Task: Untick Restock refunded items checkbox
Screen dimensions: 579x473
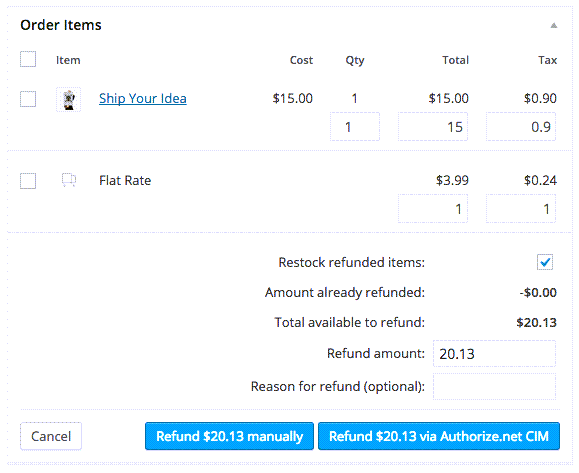Action: click(545, 262)
